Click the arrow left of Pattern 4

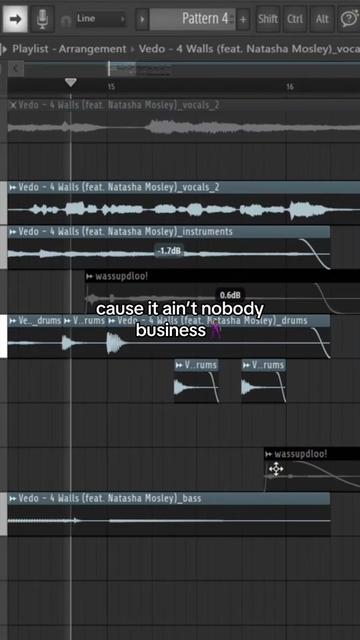pos(142,19)
